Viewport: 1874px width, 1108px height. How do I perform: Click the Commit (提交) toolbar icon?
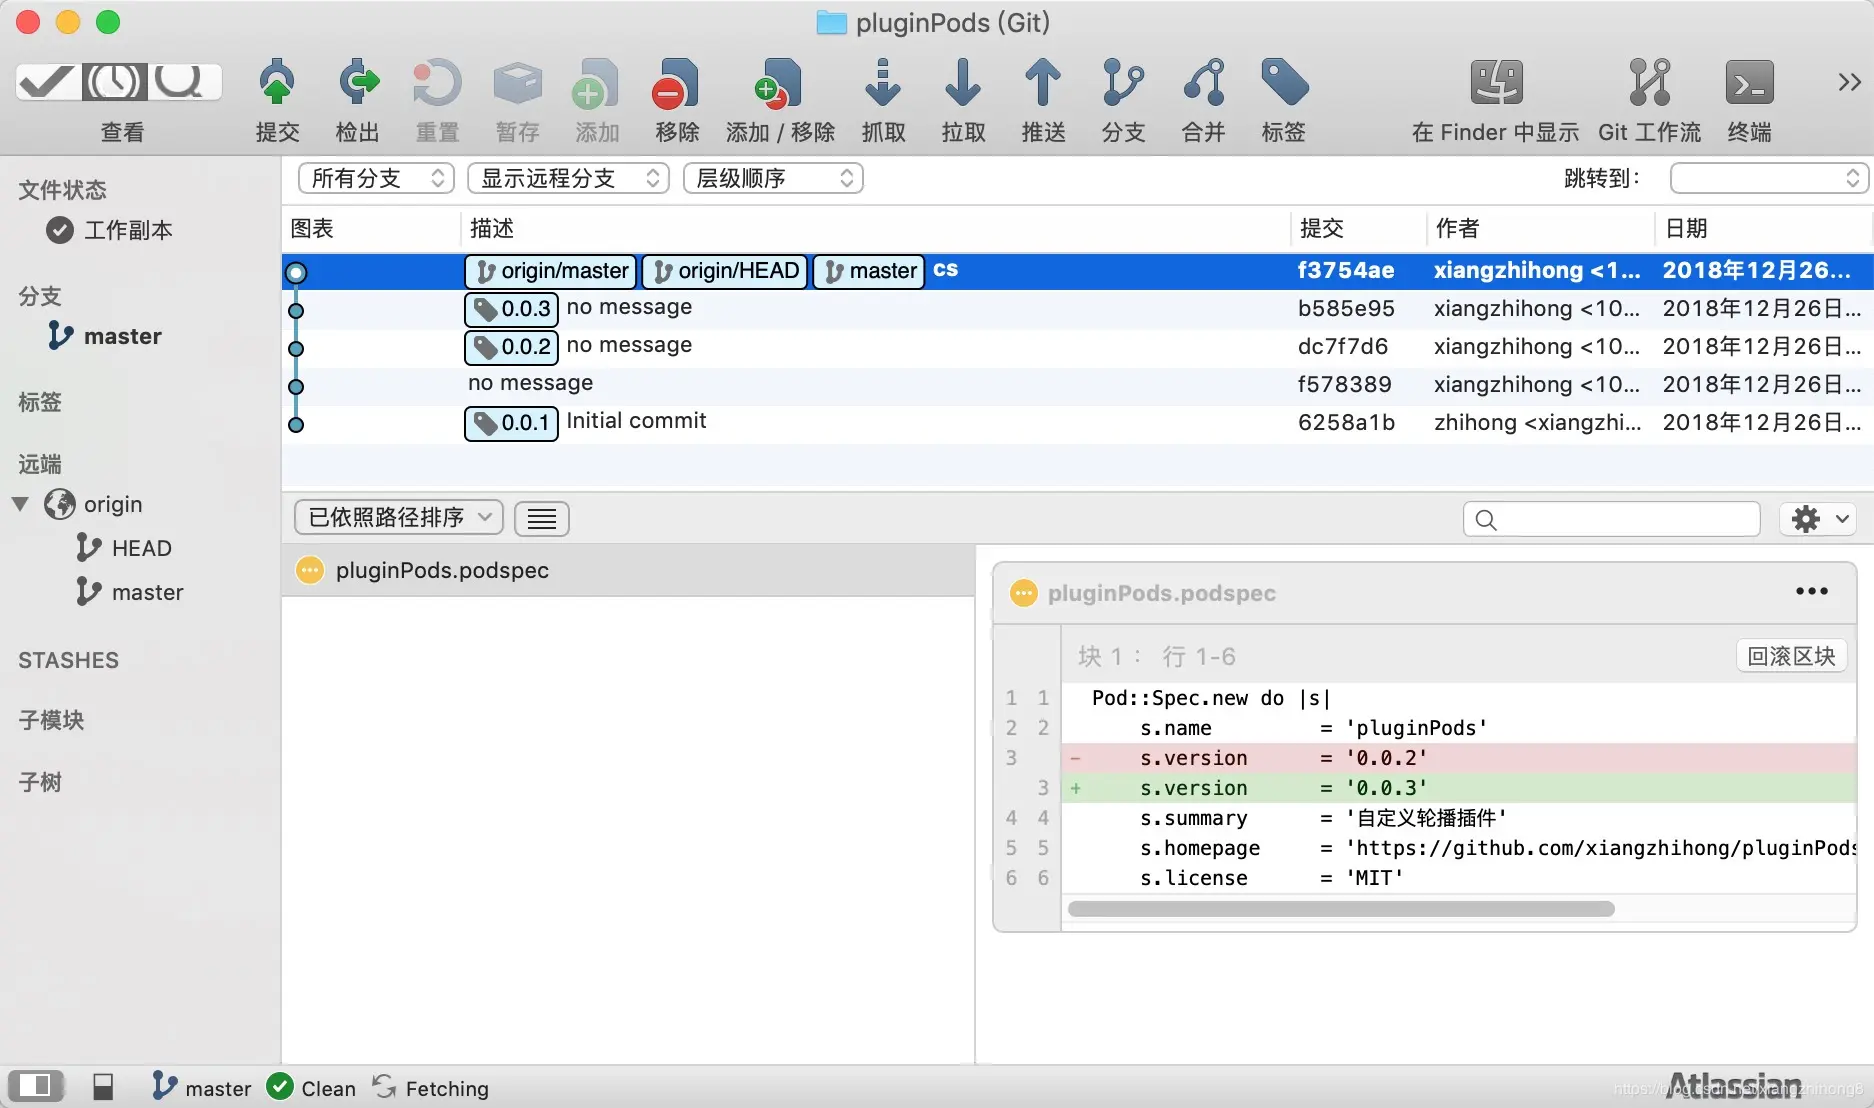[277, 83]
